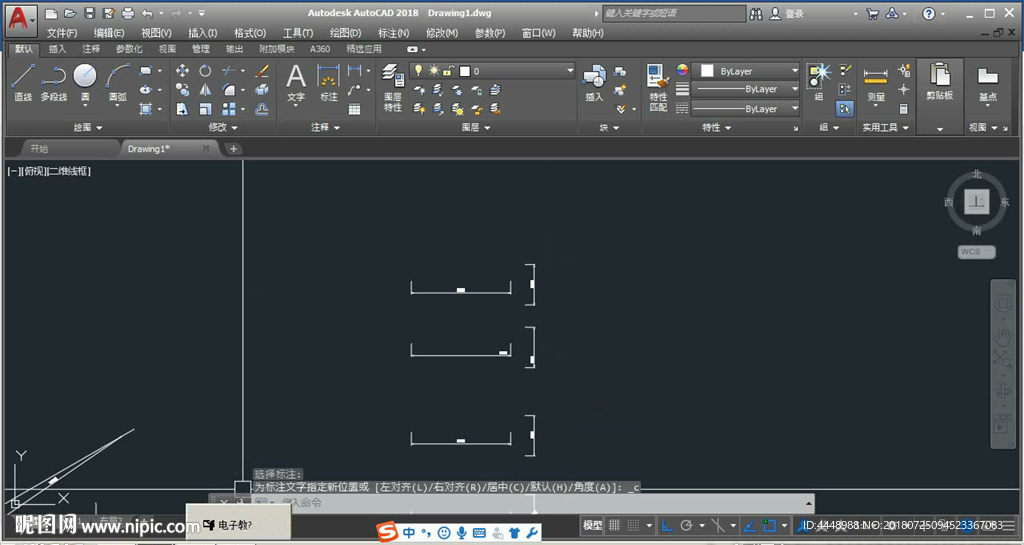
Task: Select the Arc (圆弧) tool
Action: (118, 82)
